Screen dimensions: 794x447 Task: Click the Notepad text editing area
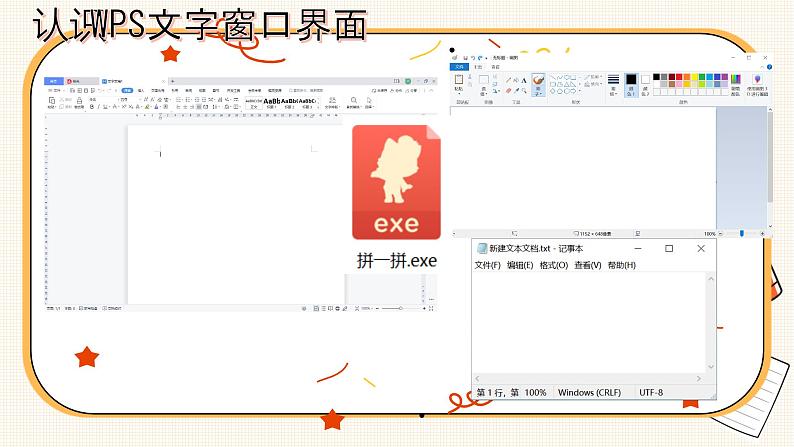tap(589, 323)
